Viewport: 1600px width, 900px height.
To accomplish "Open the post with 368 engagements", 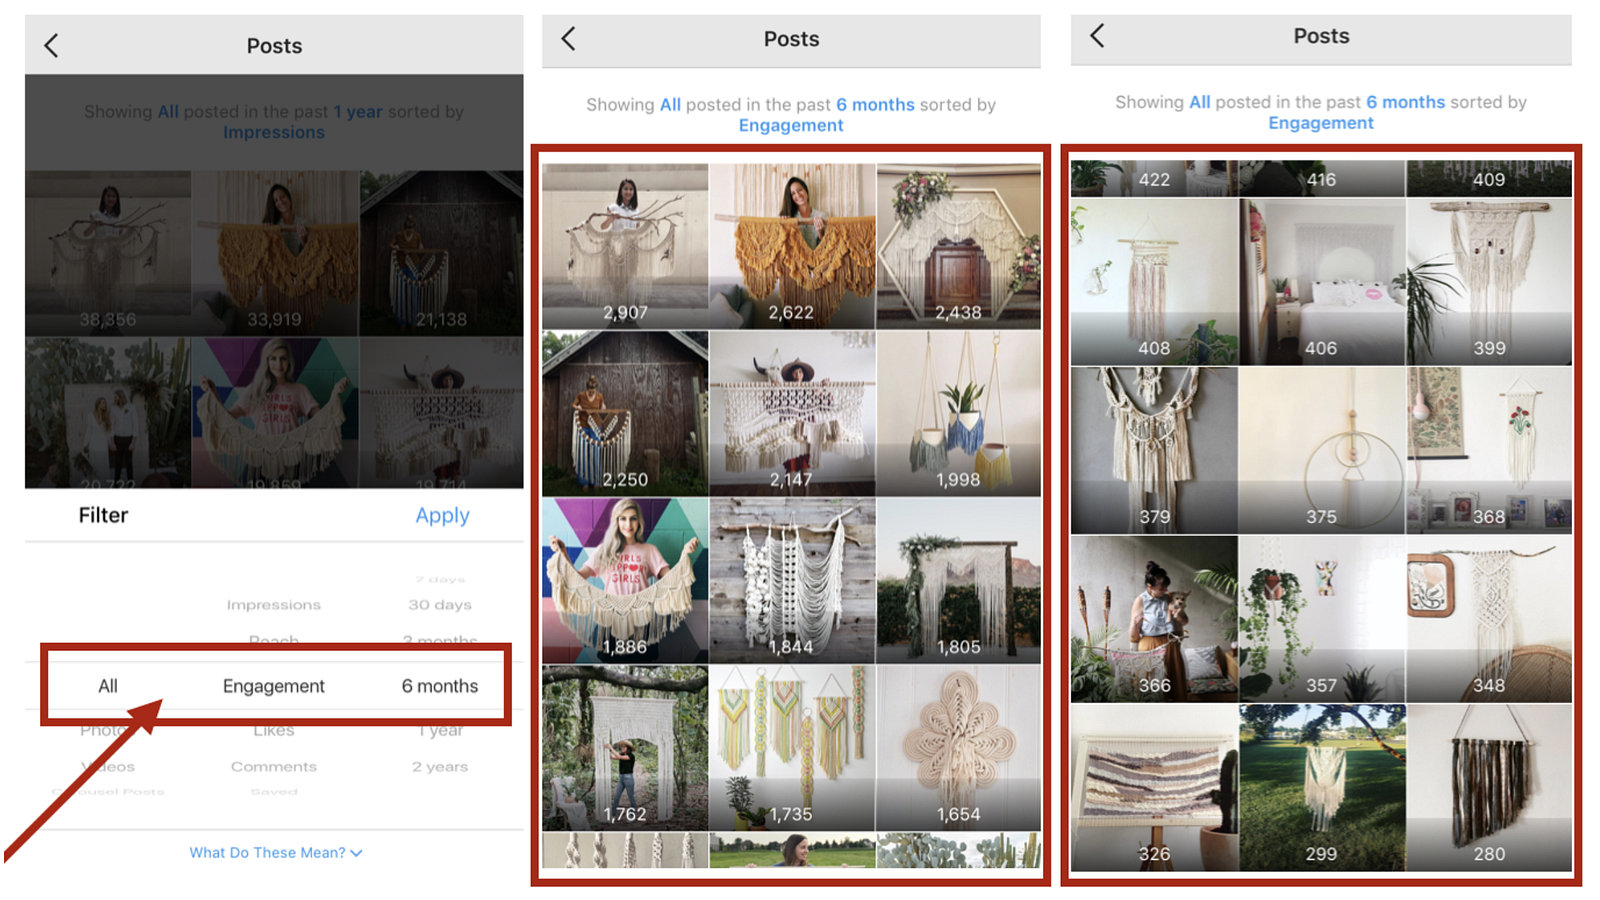I will (x=1489, y=450).
